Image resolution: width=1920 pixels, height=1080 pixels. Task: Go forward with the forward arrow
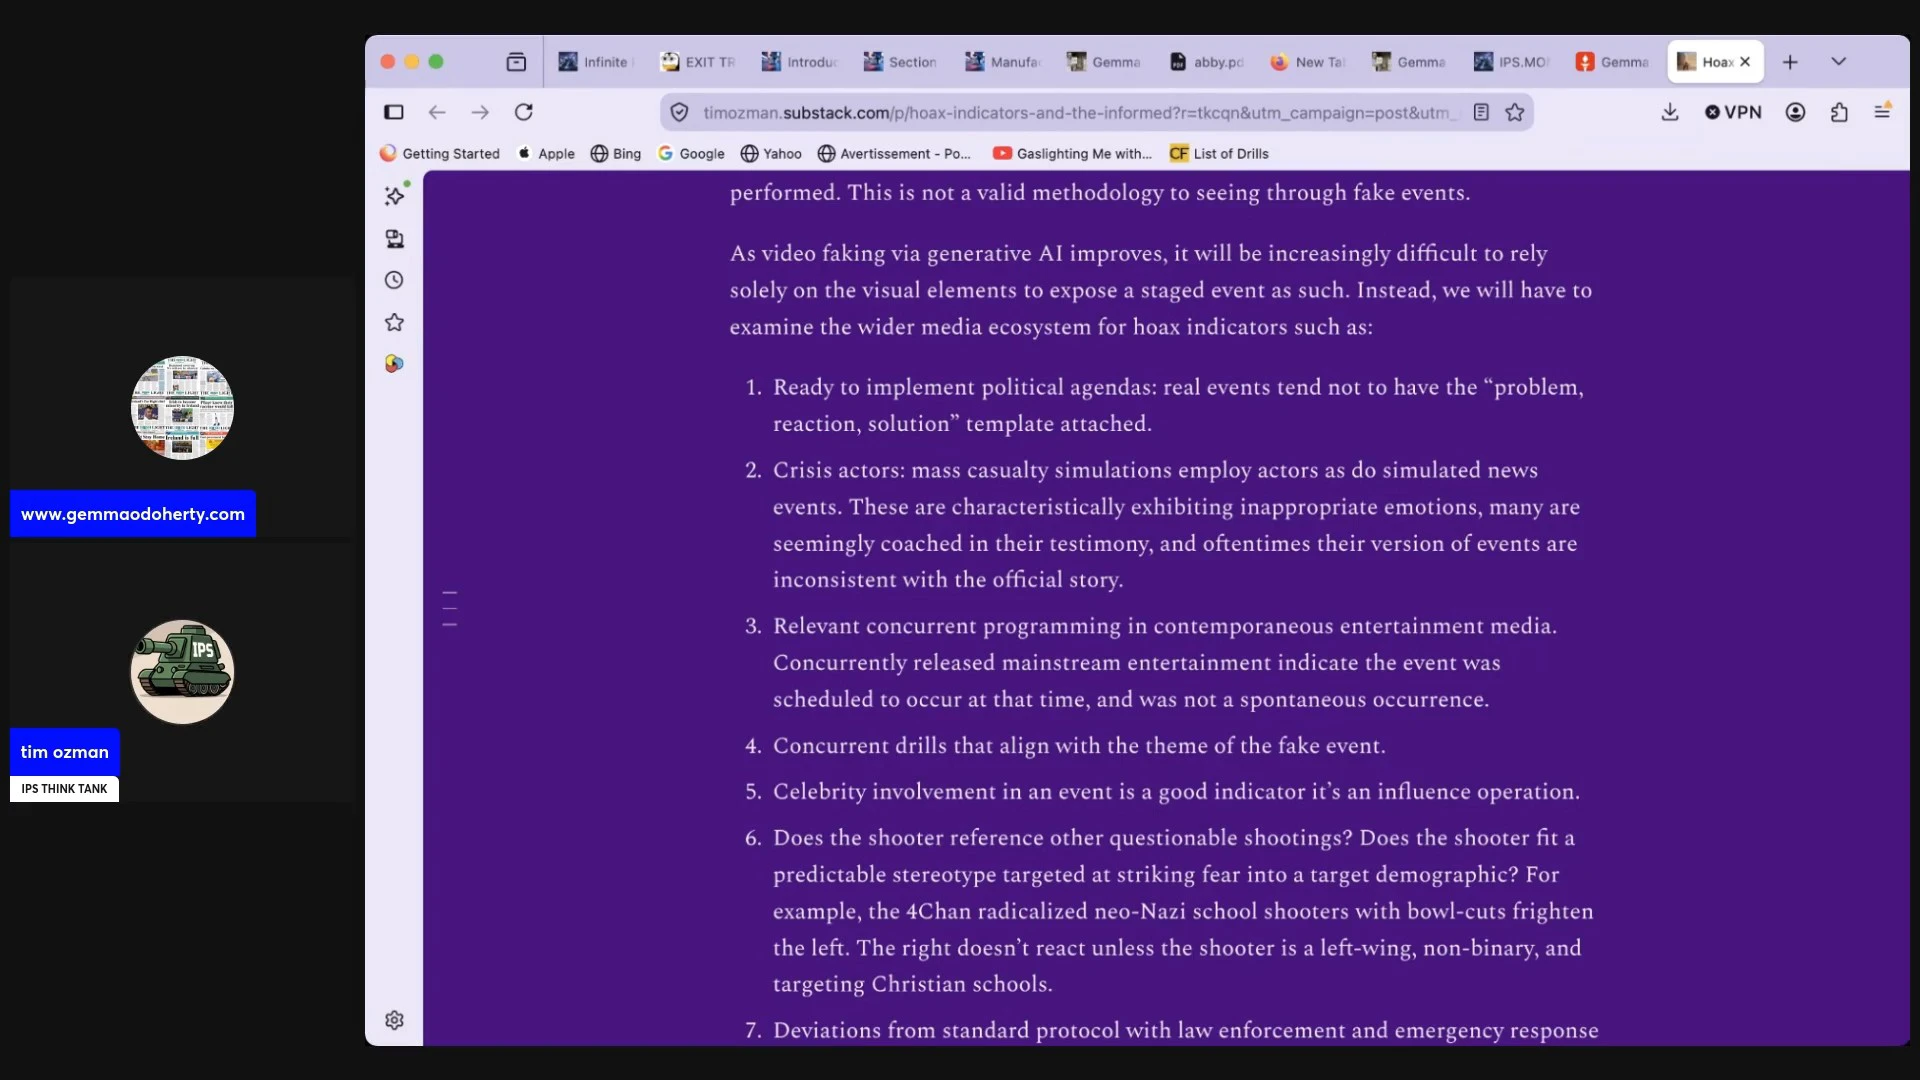[x=480, y=112]
